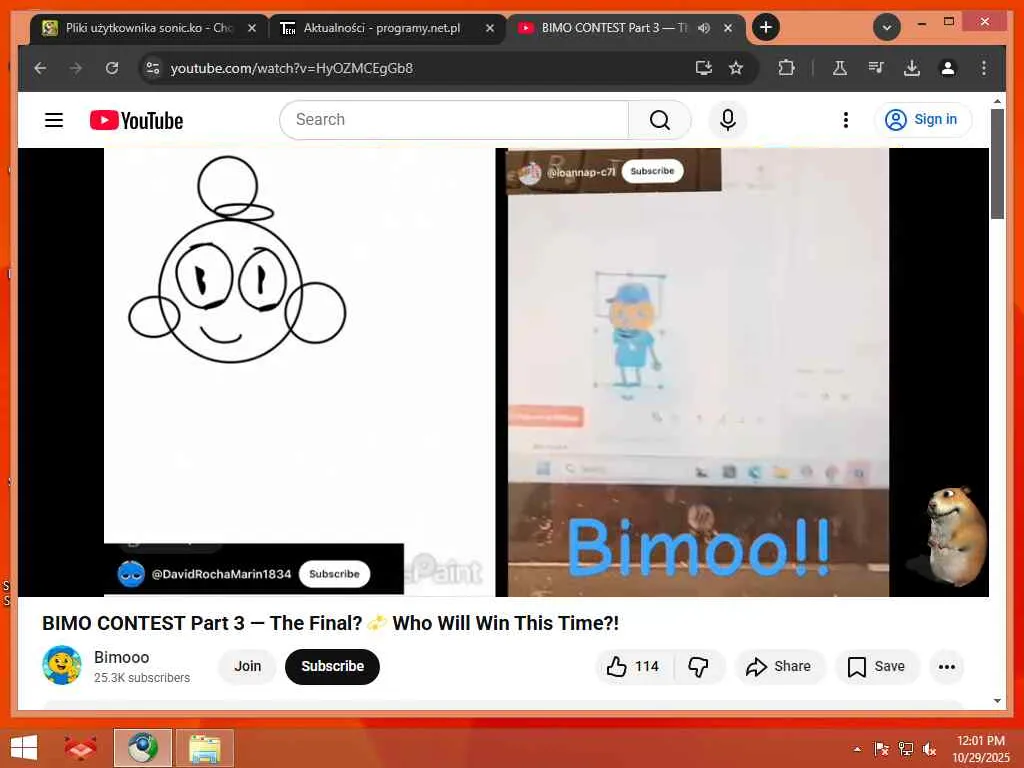1024x768 pixels.
Task: Click the install app icon in address bar
Action: point(703,68)
